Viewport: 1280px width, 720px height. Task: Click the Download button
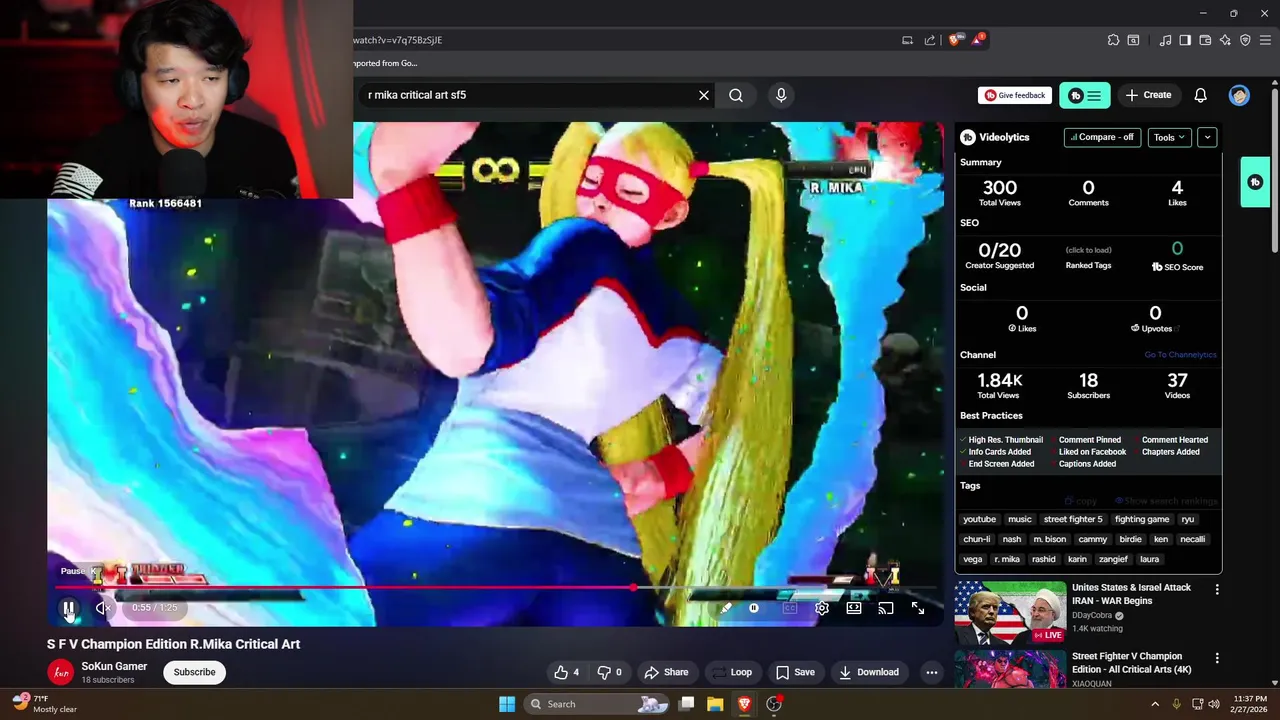868,672
